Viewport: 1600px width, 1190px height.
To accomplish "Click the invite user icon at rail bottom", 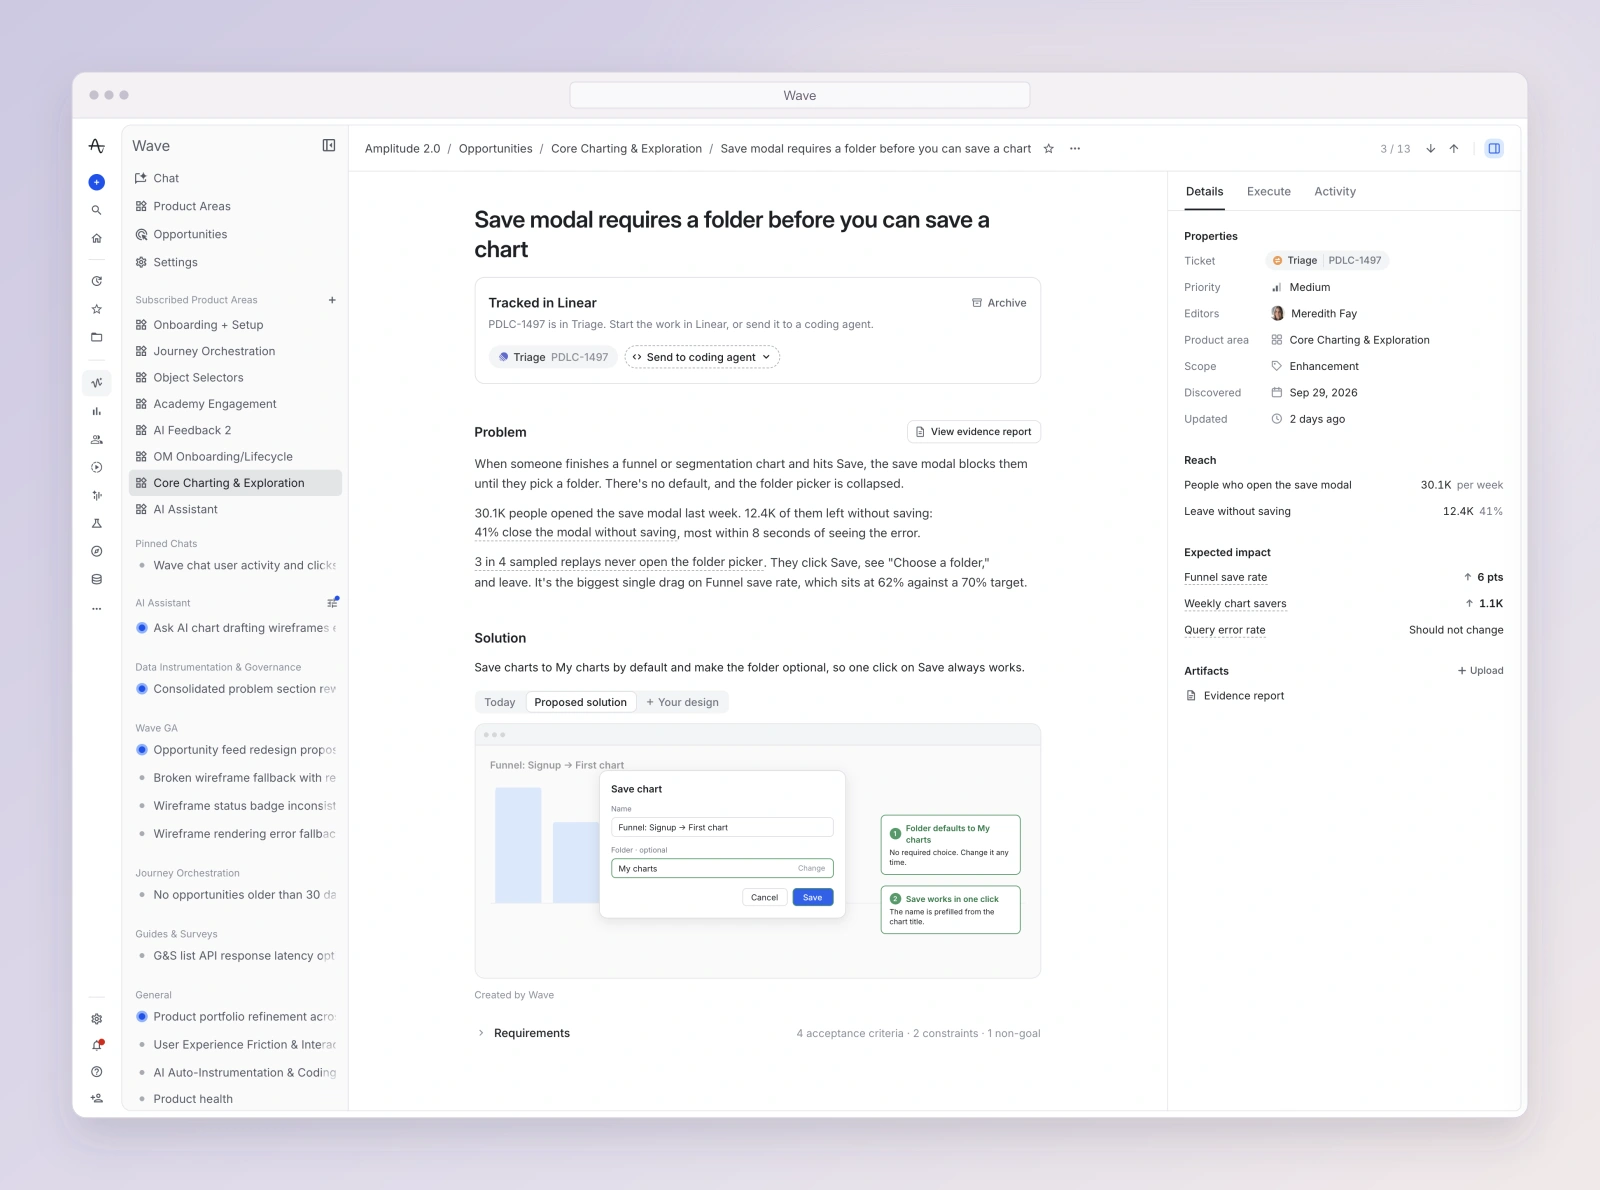I will tap(96, 1098).
